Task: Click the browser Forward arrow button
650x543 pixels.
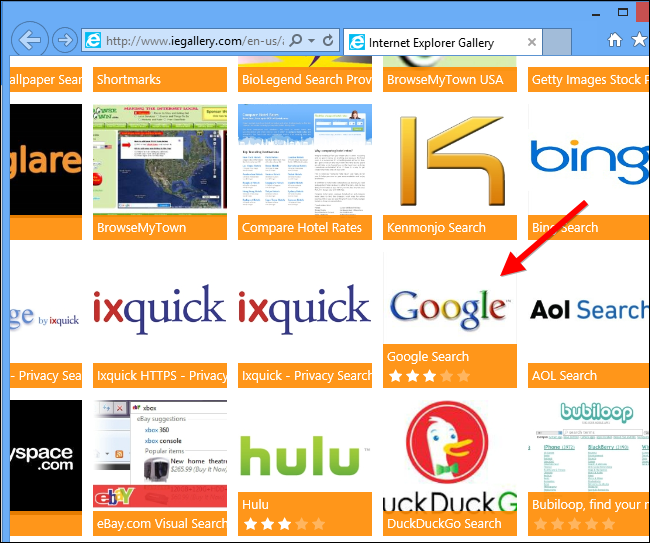Action: 64,40
